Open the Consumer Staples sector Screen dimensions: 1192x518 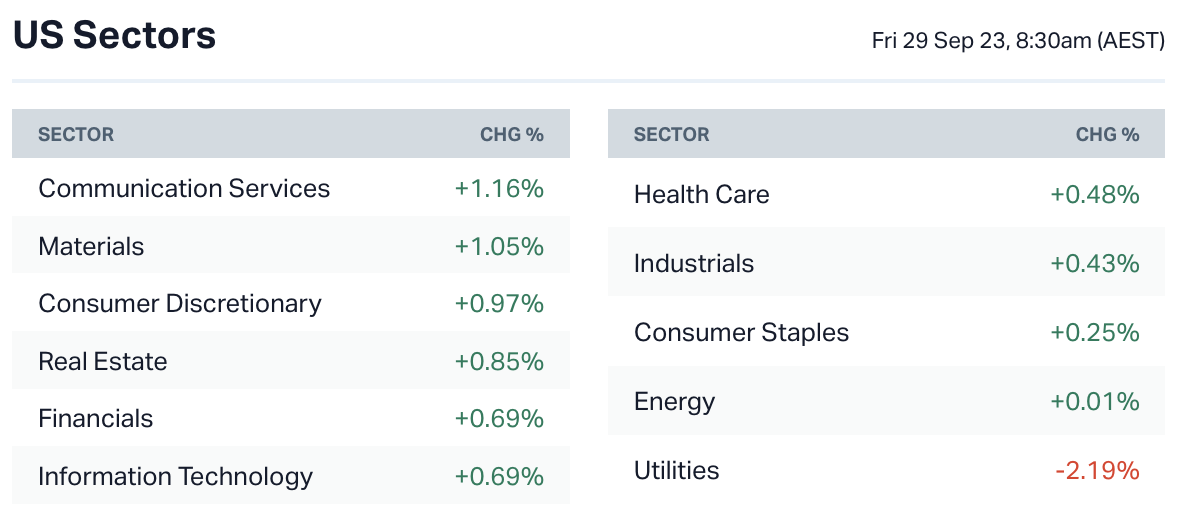741,333
